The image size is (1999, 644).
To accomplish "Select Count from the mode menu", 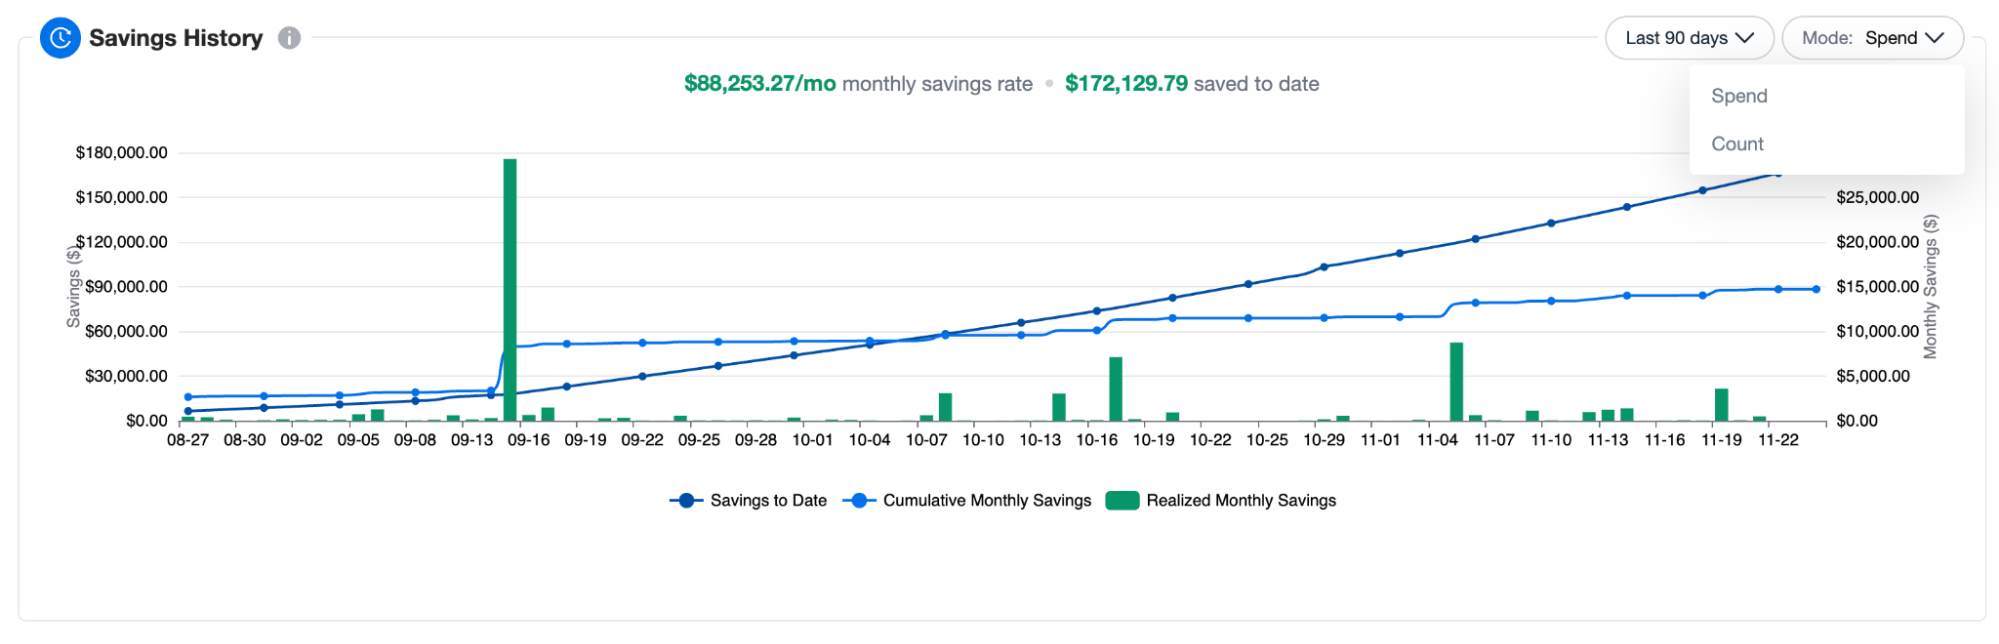I will click(x=1737, y=144).
